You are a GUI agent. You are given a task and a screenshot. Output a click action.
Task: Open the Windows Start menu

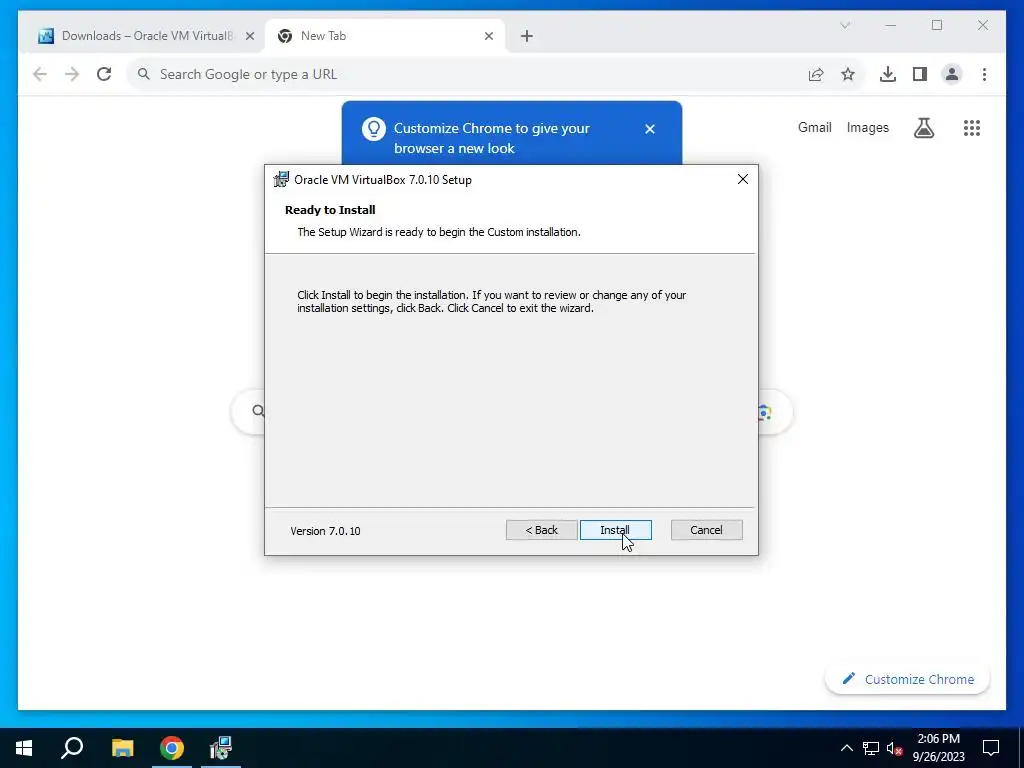(24, 748)
